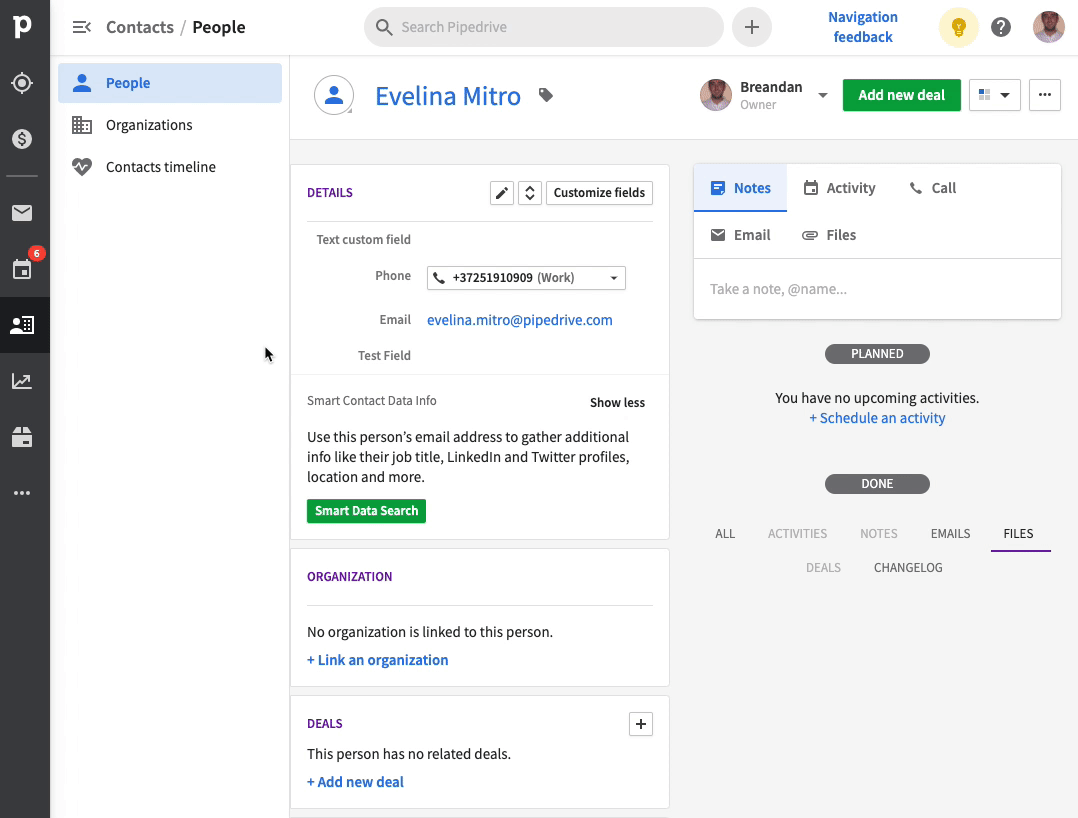The image size is (1078, 818).
Task: Click the plus icon in Deals section
Action: point(641,724)
